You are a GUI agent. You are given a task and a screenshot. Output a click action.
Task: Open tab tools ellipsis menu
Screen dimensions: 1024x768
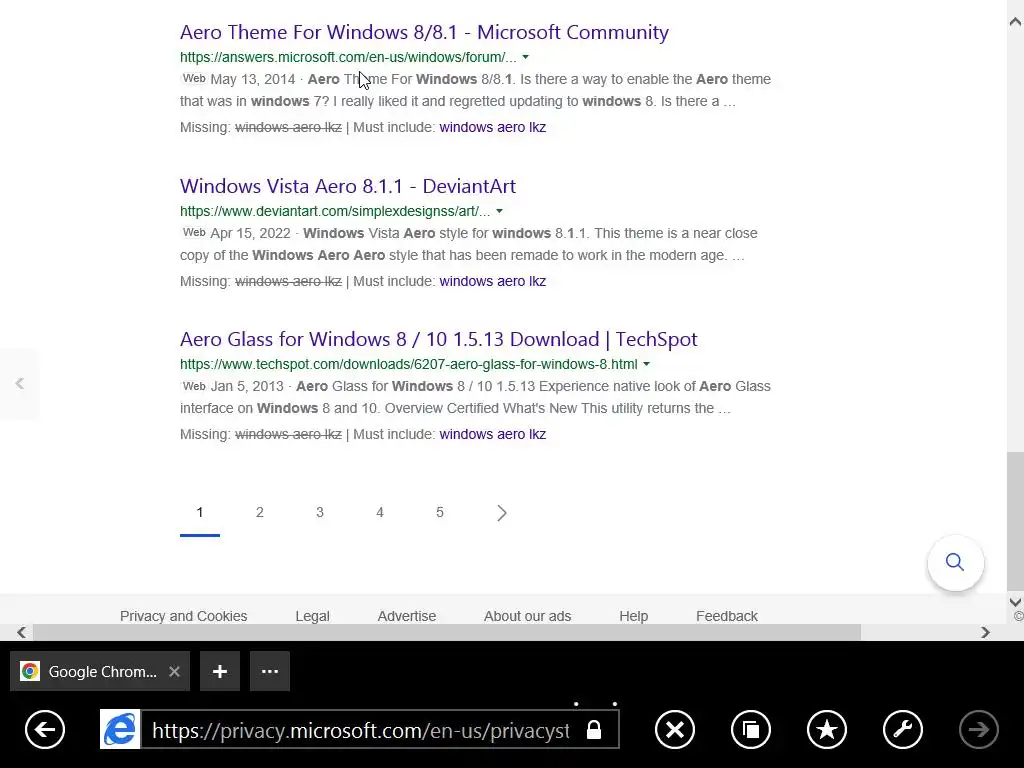pos(270,671)
